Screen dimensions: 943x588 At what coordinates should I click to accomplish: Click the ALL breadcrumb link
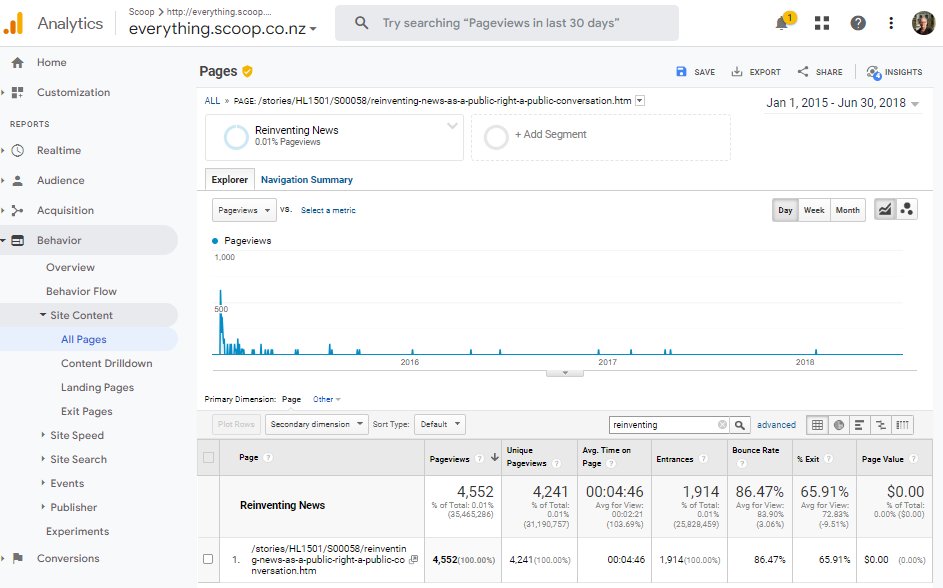(212, 100)
